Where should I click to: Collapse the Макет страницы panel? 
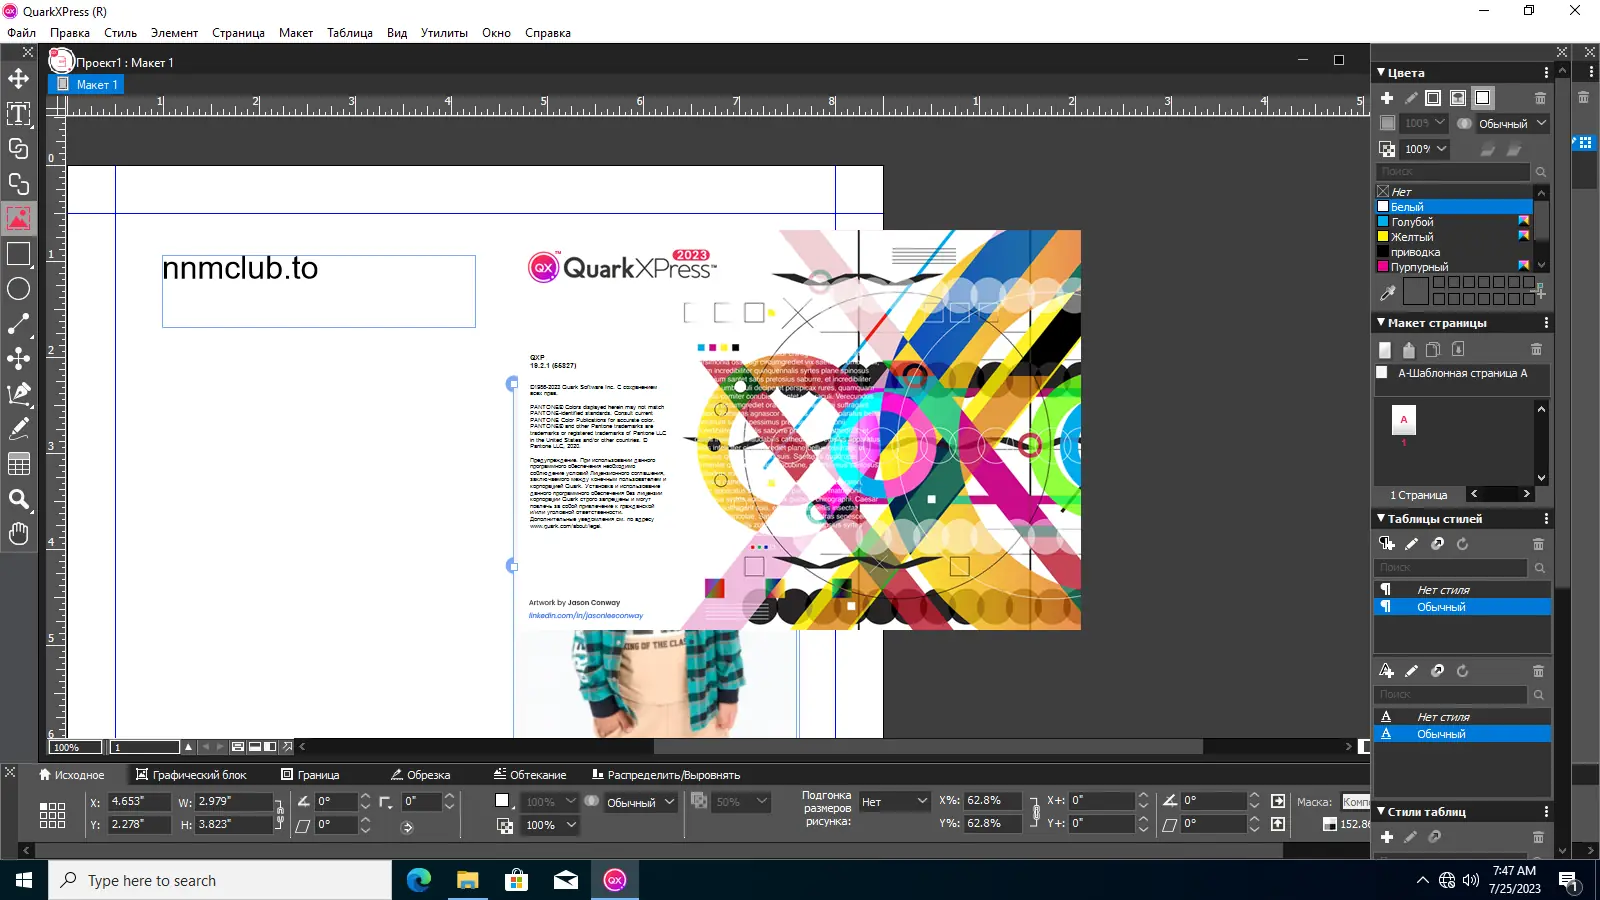[x=1381, y=323]
